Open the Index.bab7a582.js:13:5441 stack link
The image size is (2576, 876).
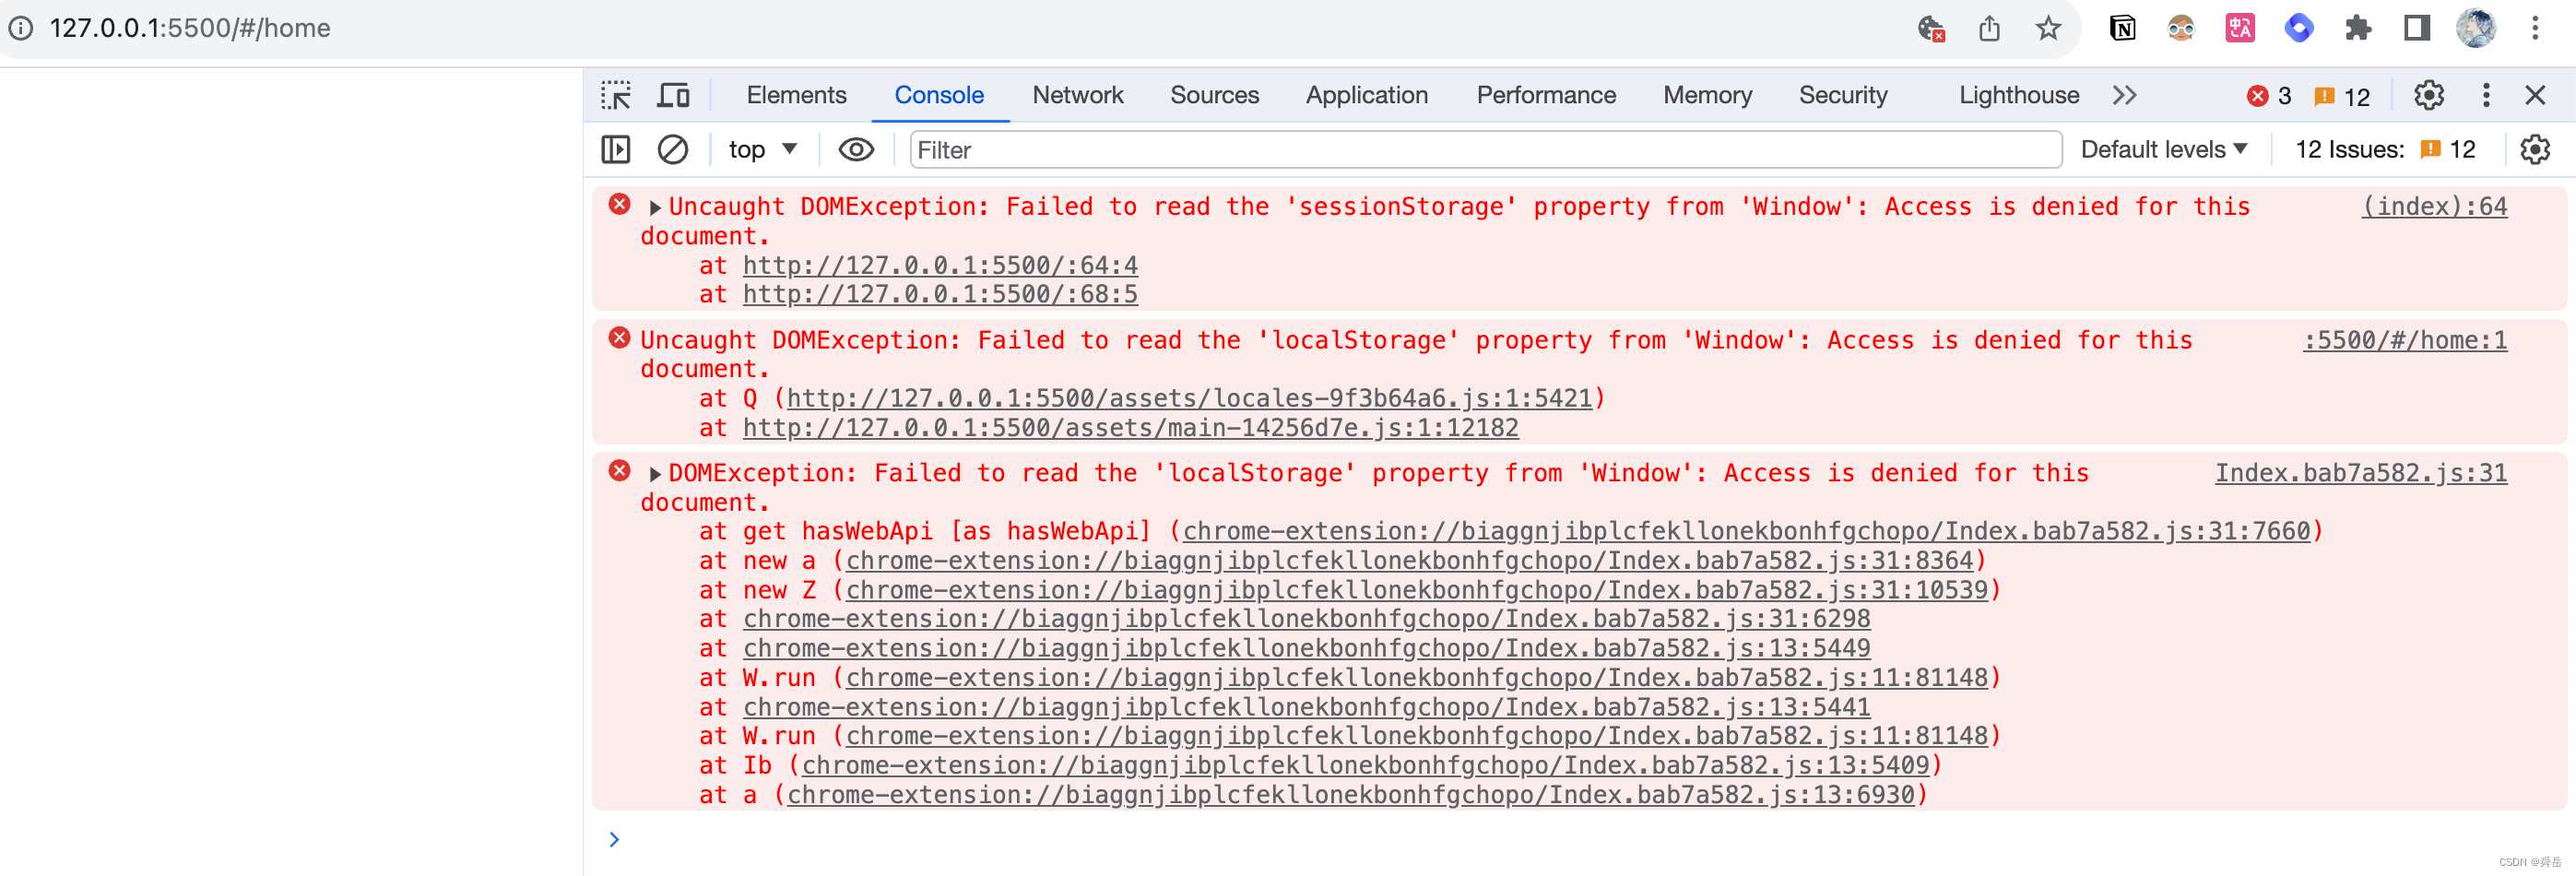point(1306,708)
